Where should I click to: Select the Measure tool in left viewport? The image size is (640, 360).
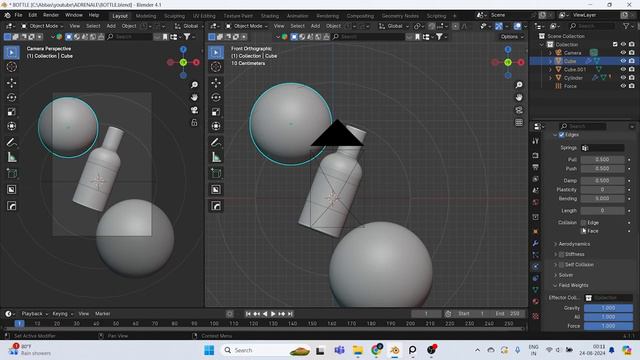point(11,157)
